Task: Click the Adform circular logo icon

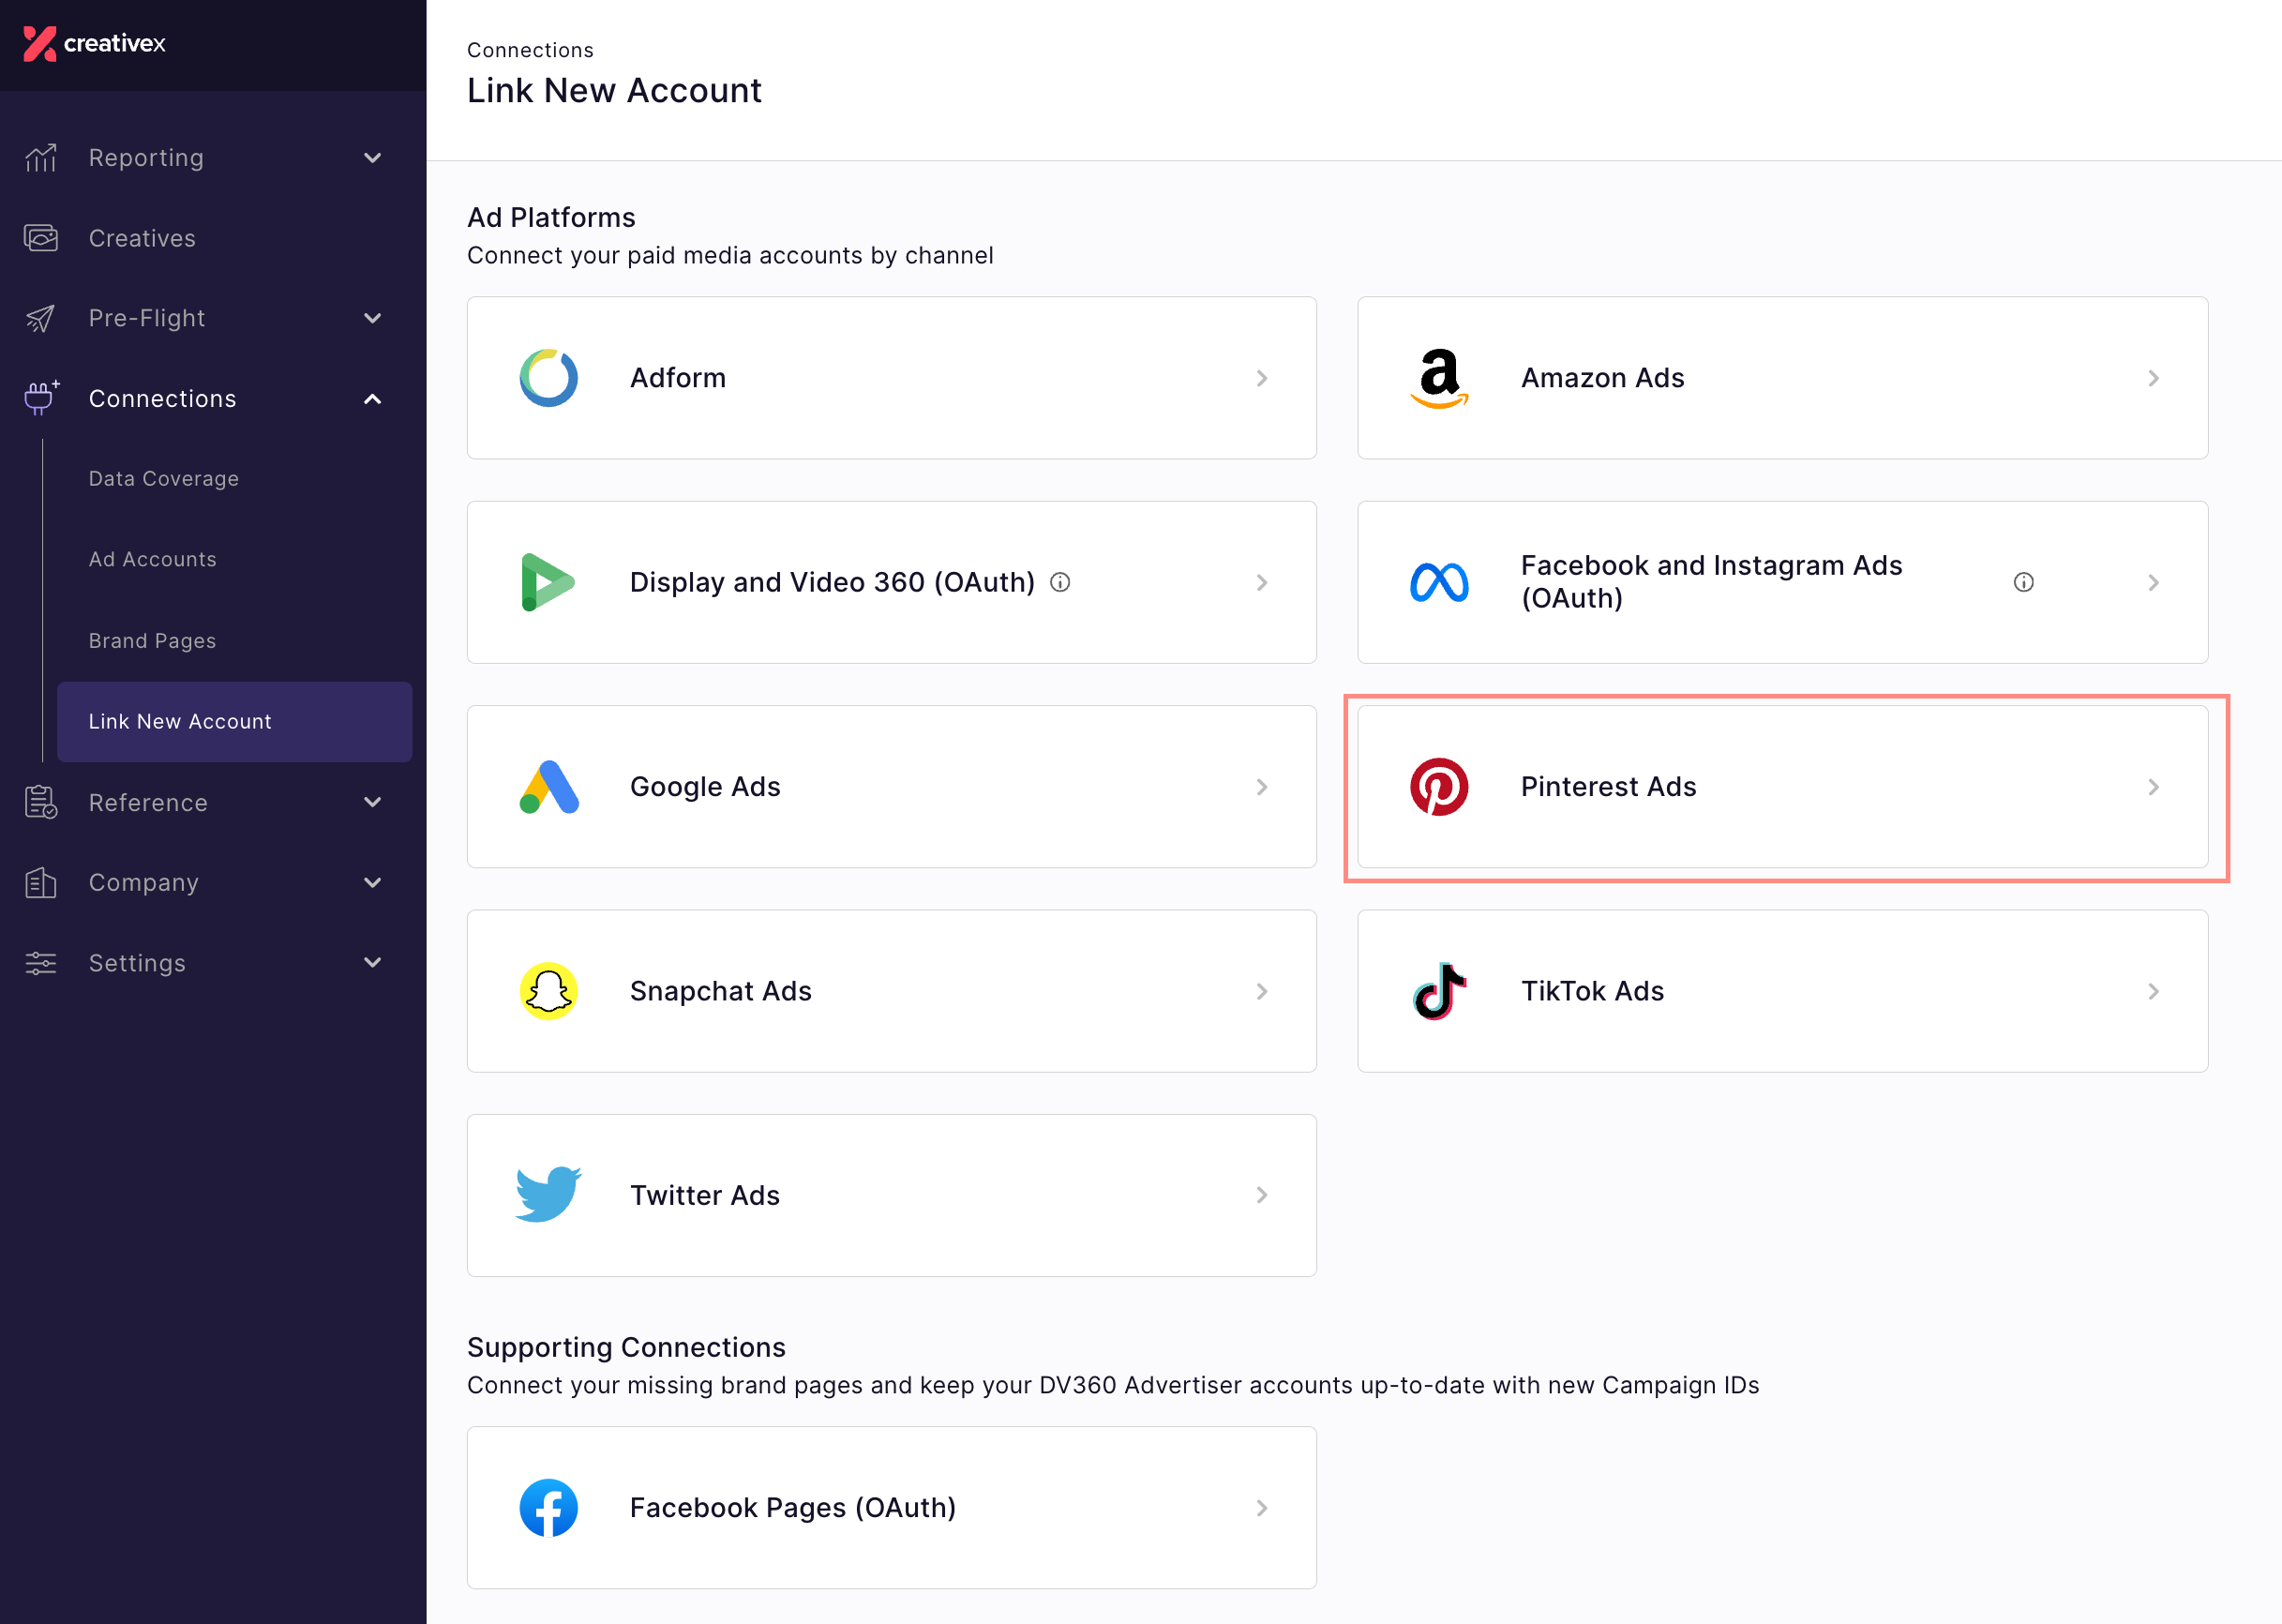Action: tap(548, 378)
